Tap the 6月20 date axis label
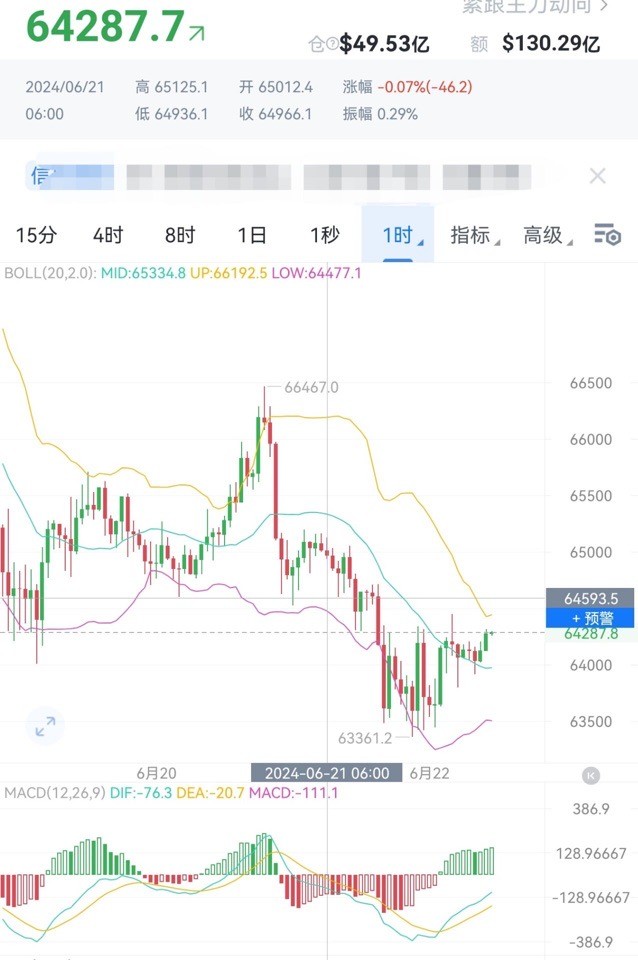The height and width of the screenshot is (960, 638). 157,773
